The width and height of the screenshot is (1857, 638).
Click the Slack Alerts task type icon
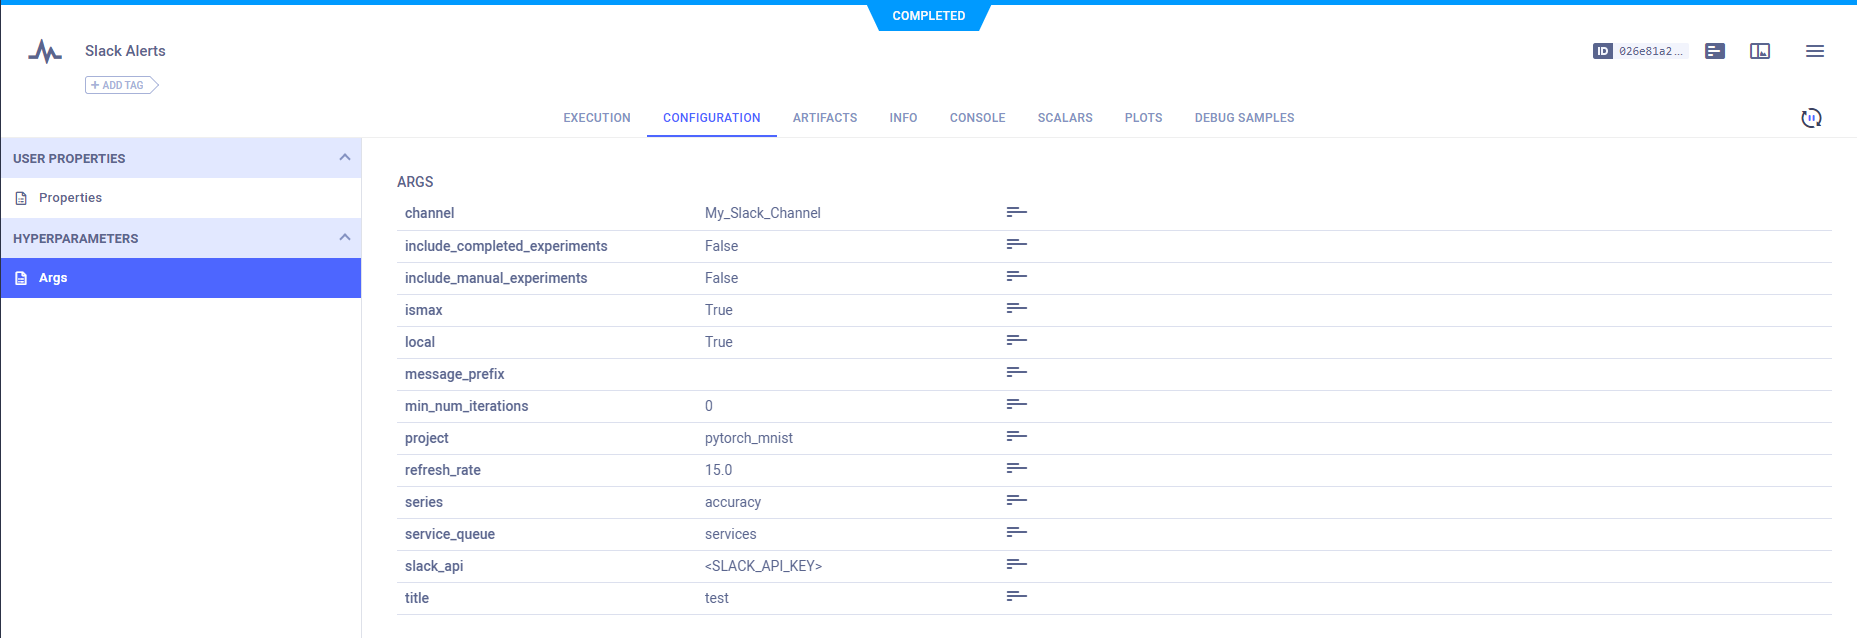[x=45, y=51]
